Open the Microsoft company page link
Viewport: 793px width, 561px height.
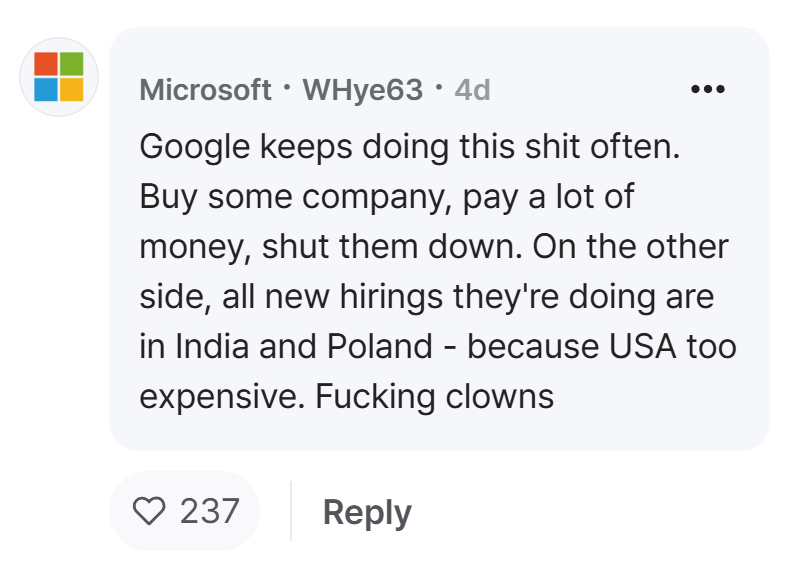point(205,90)
